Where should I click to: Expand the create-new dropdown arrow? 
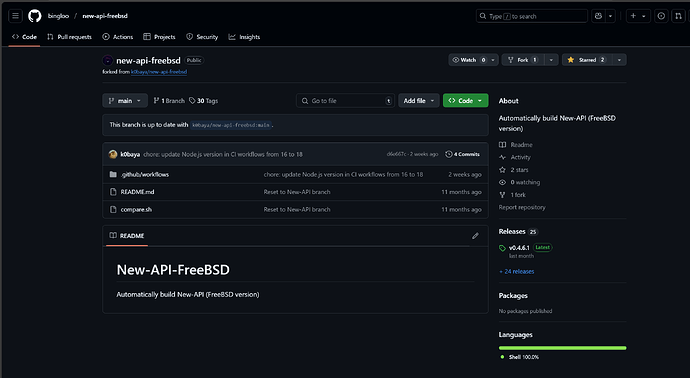tap(643, 16)
